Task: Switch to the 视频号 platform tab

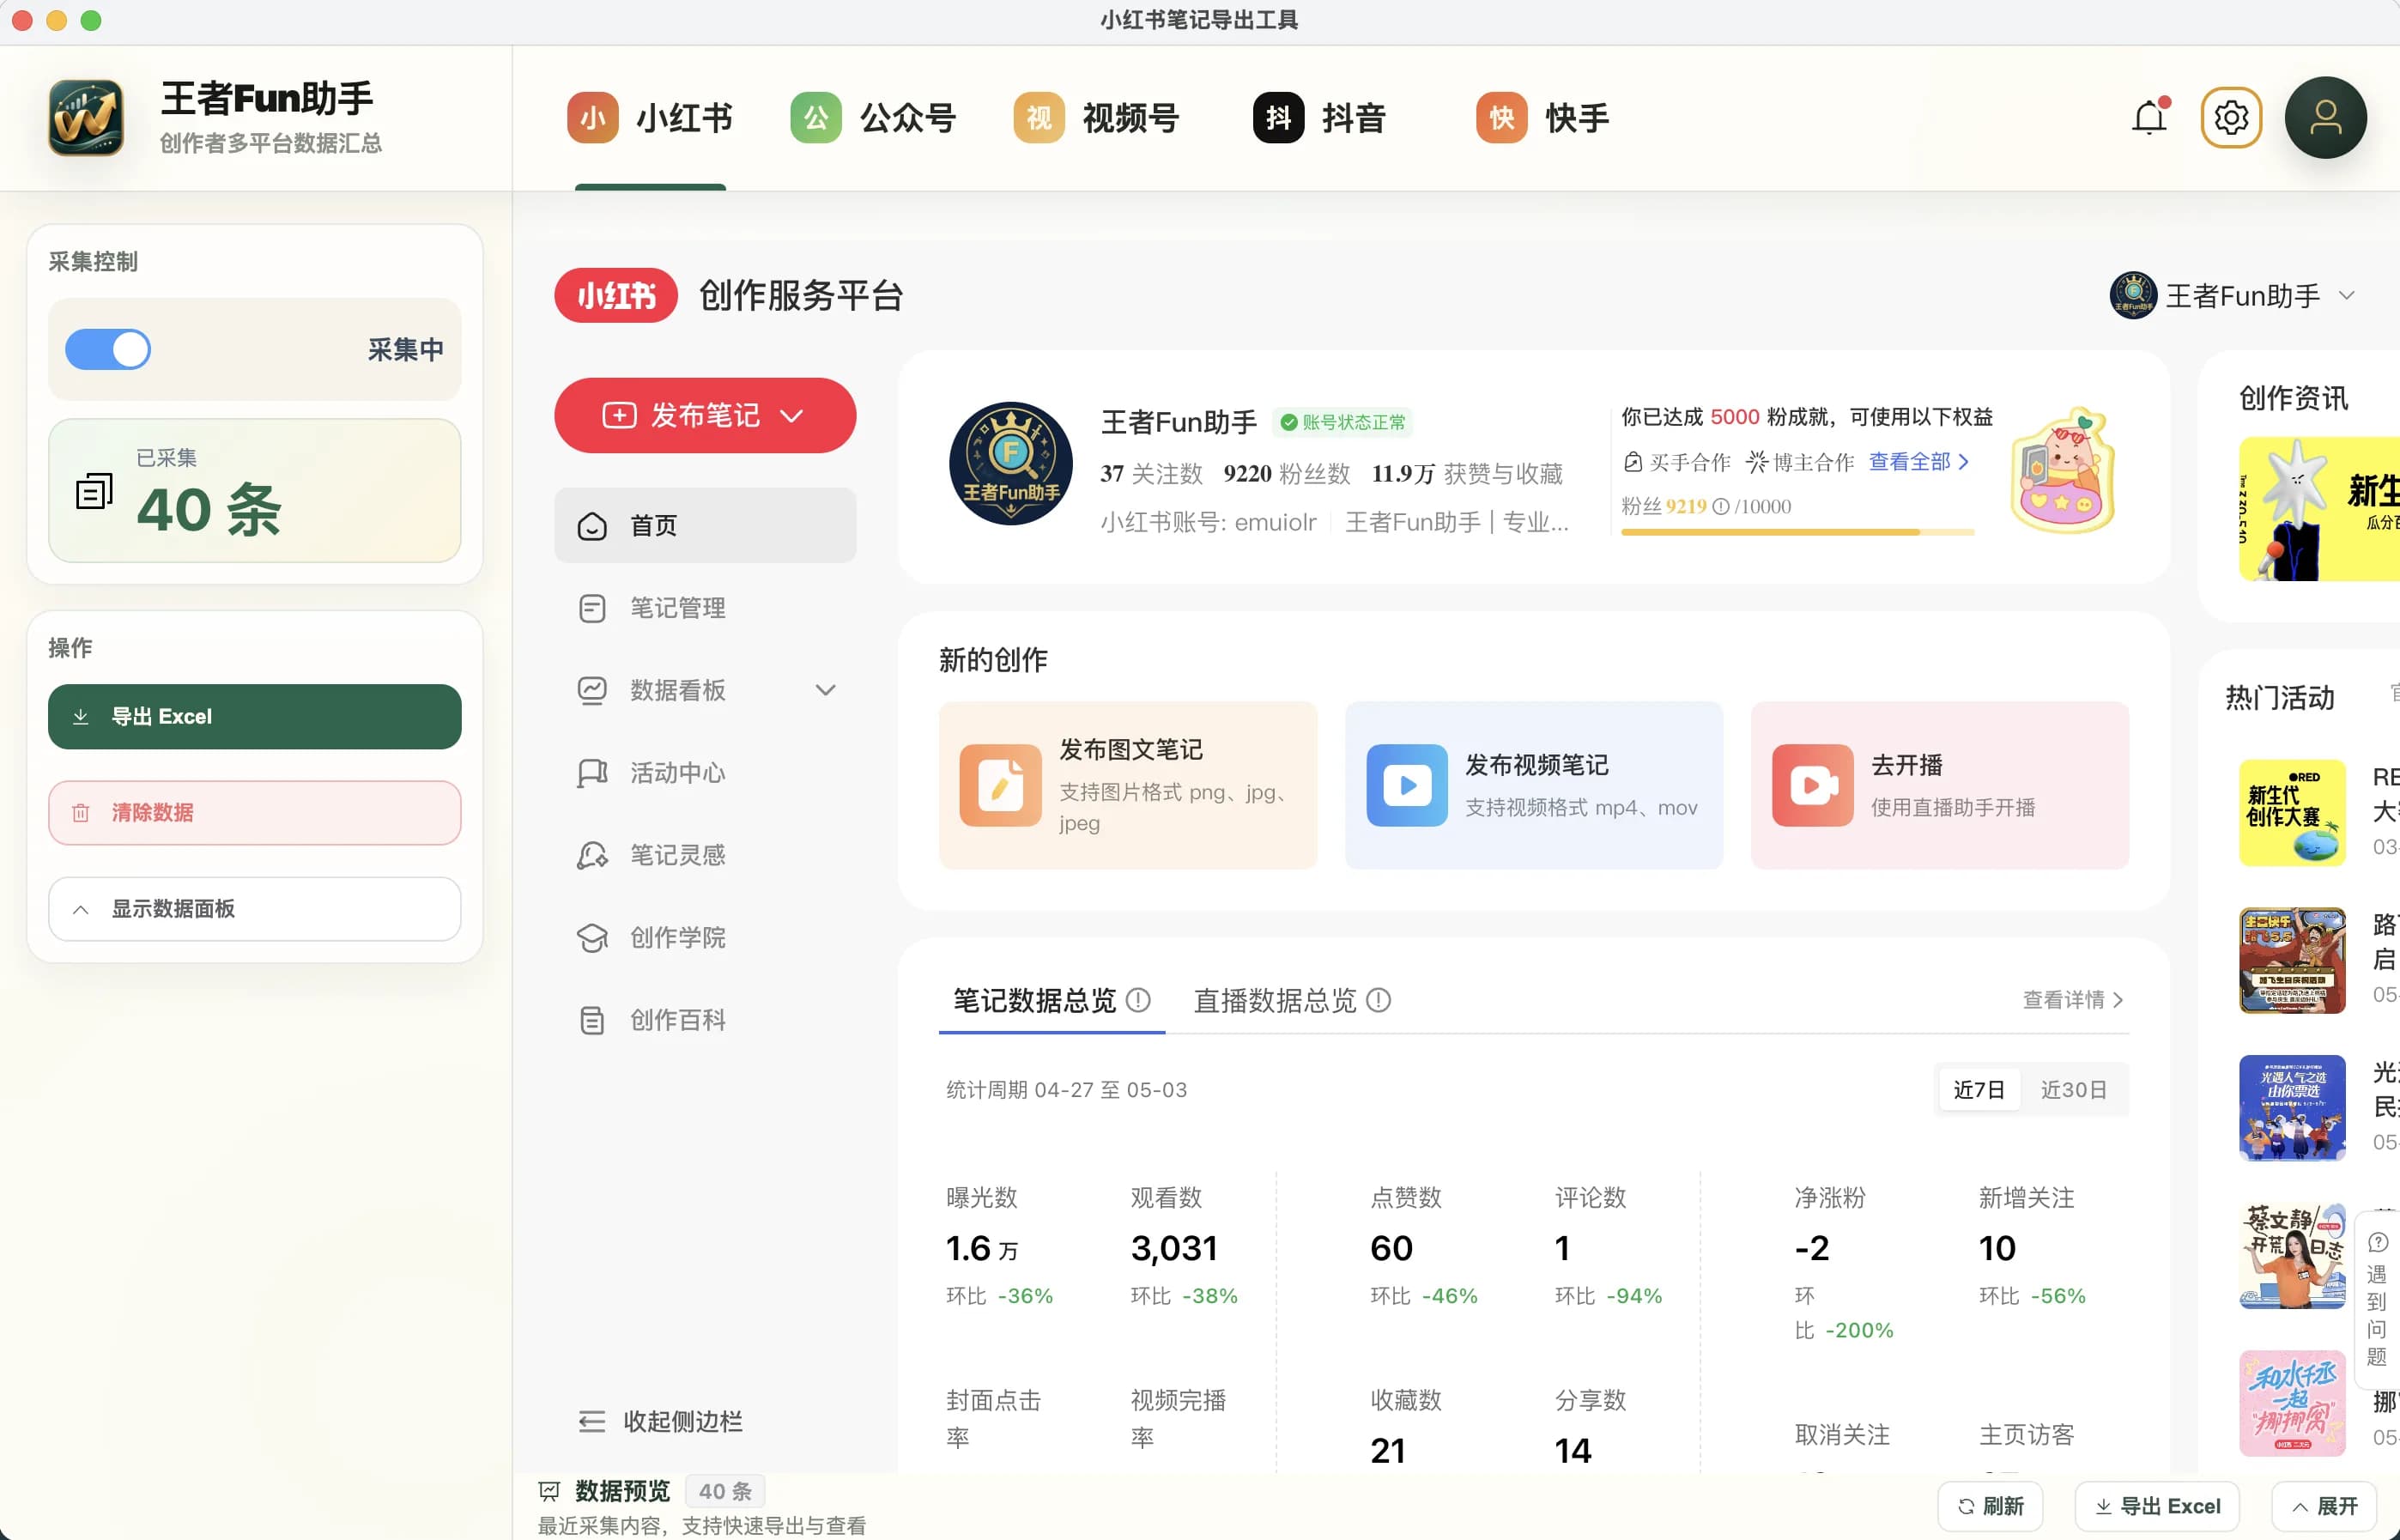Action: pyautogui.click(x=1097, y=118)
